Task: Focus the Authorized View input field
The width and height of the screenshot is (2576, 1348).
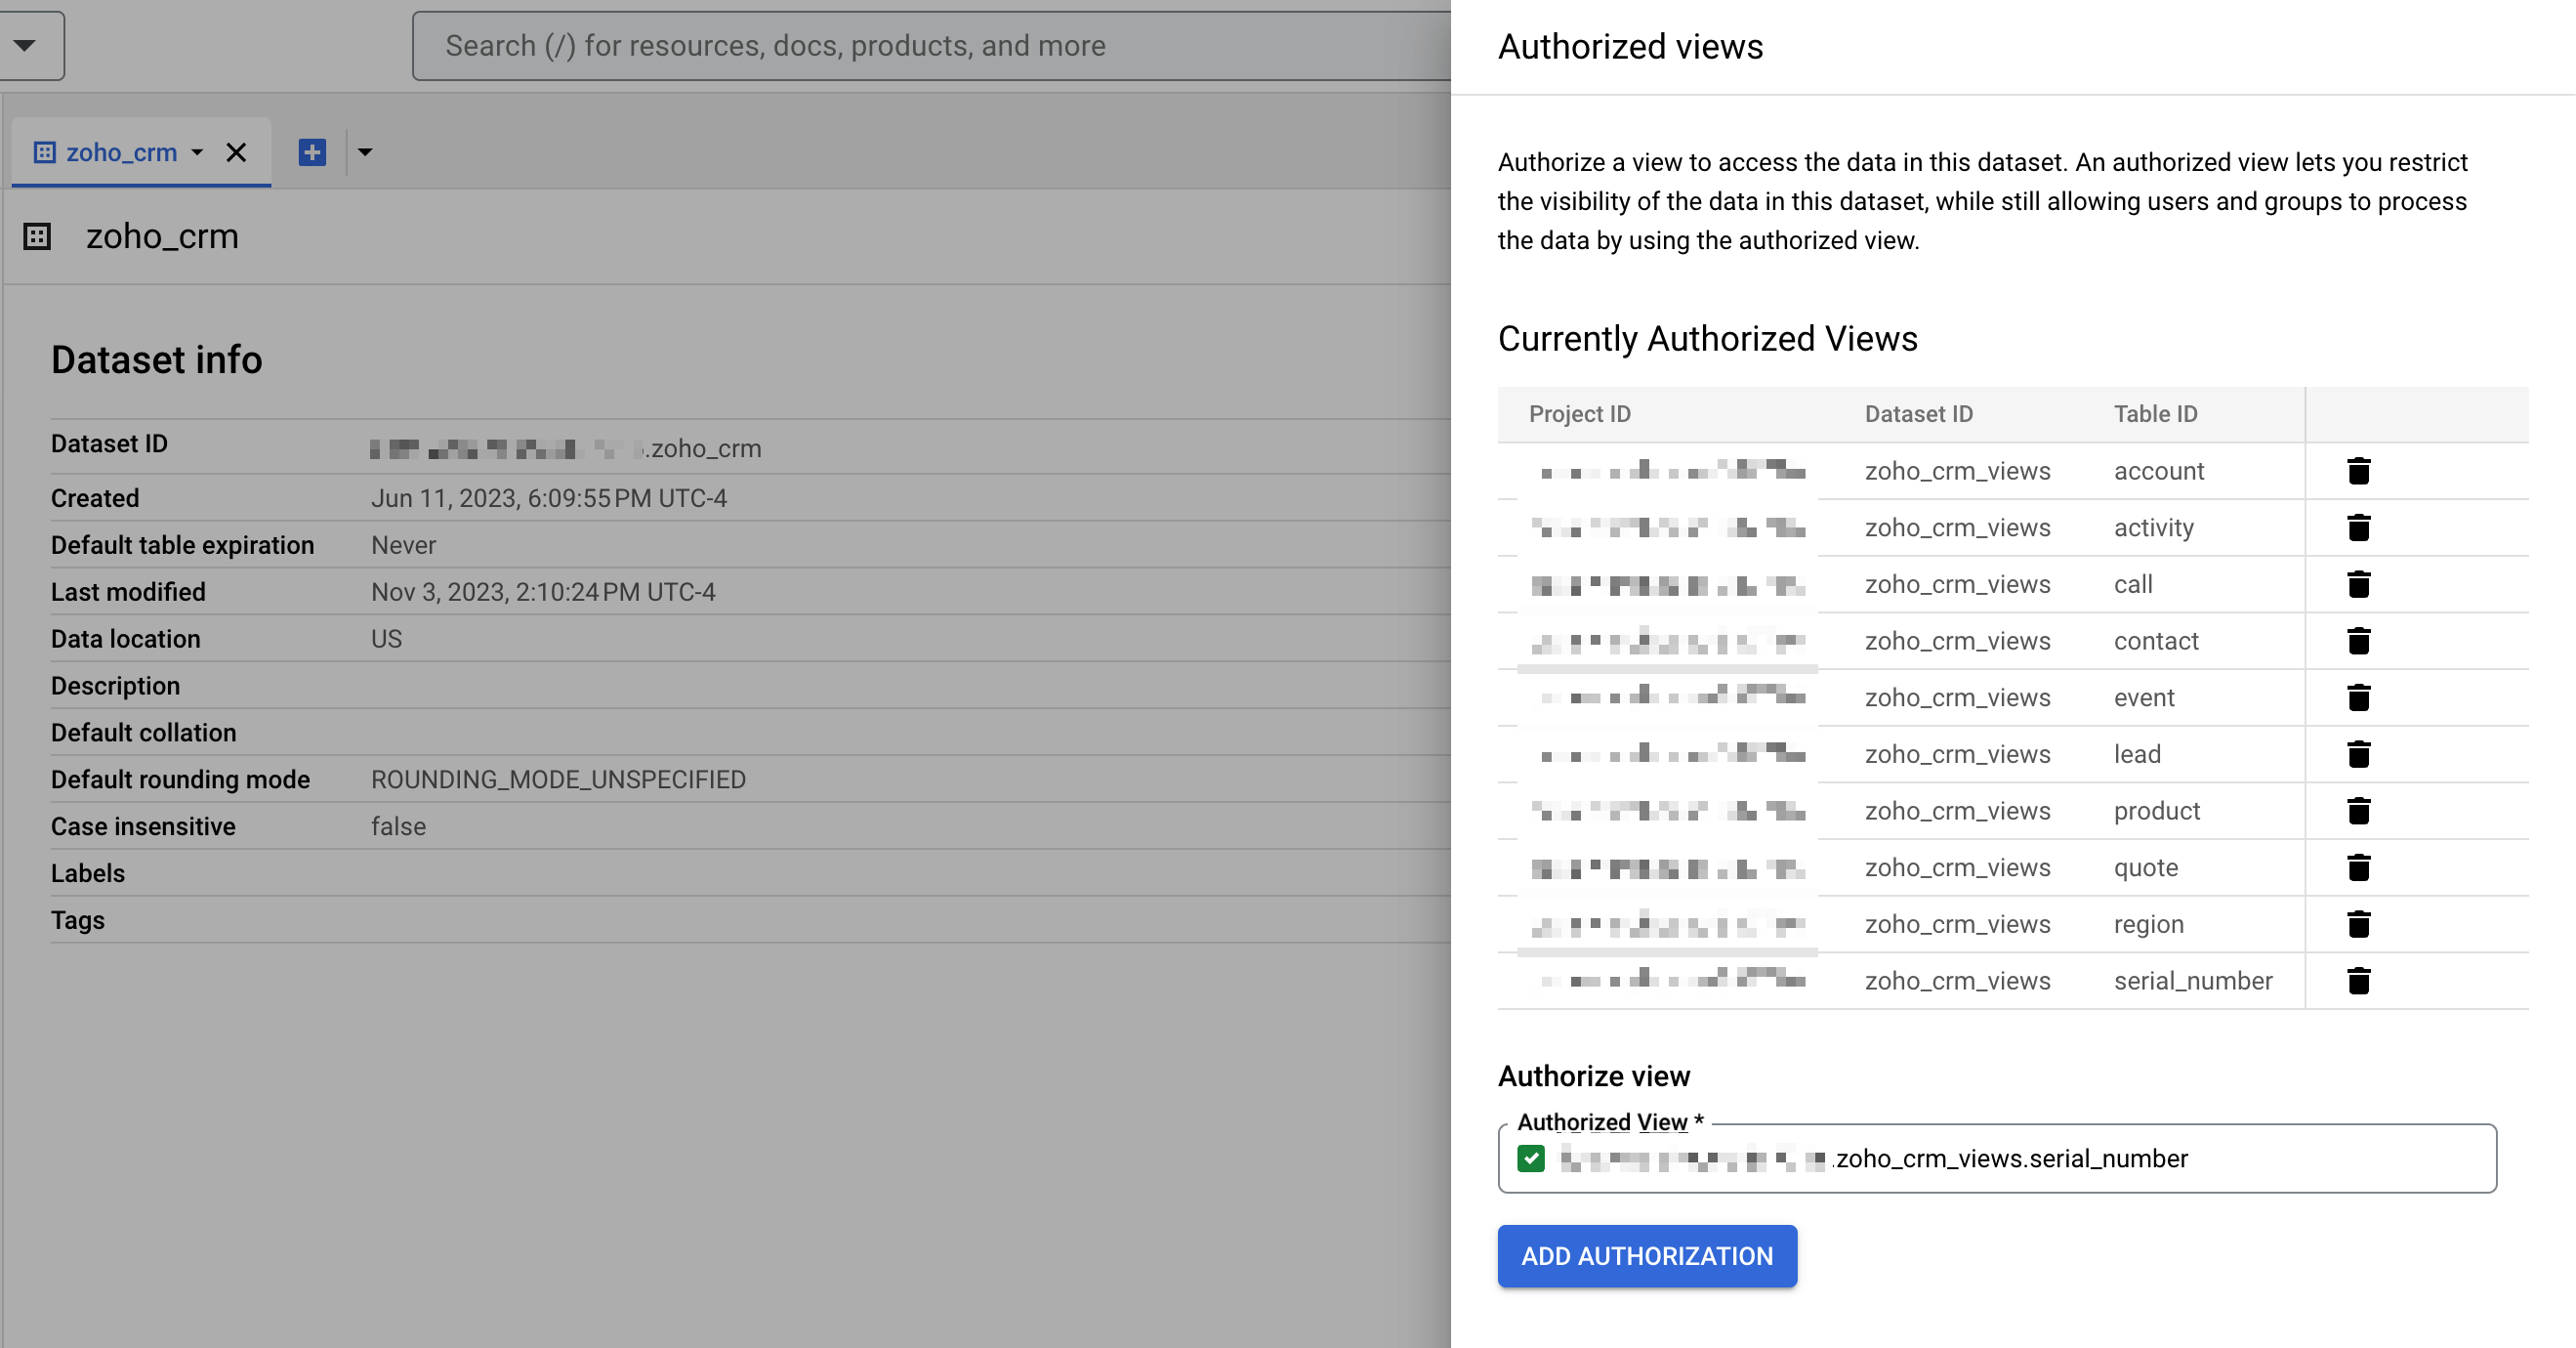Action: tap(1996, 1158)
